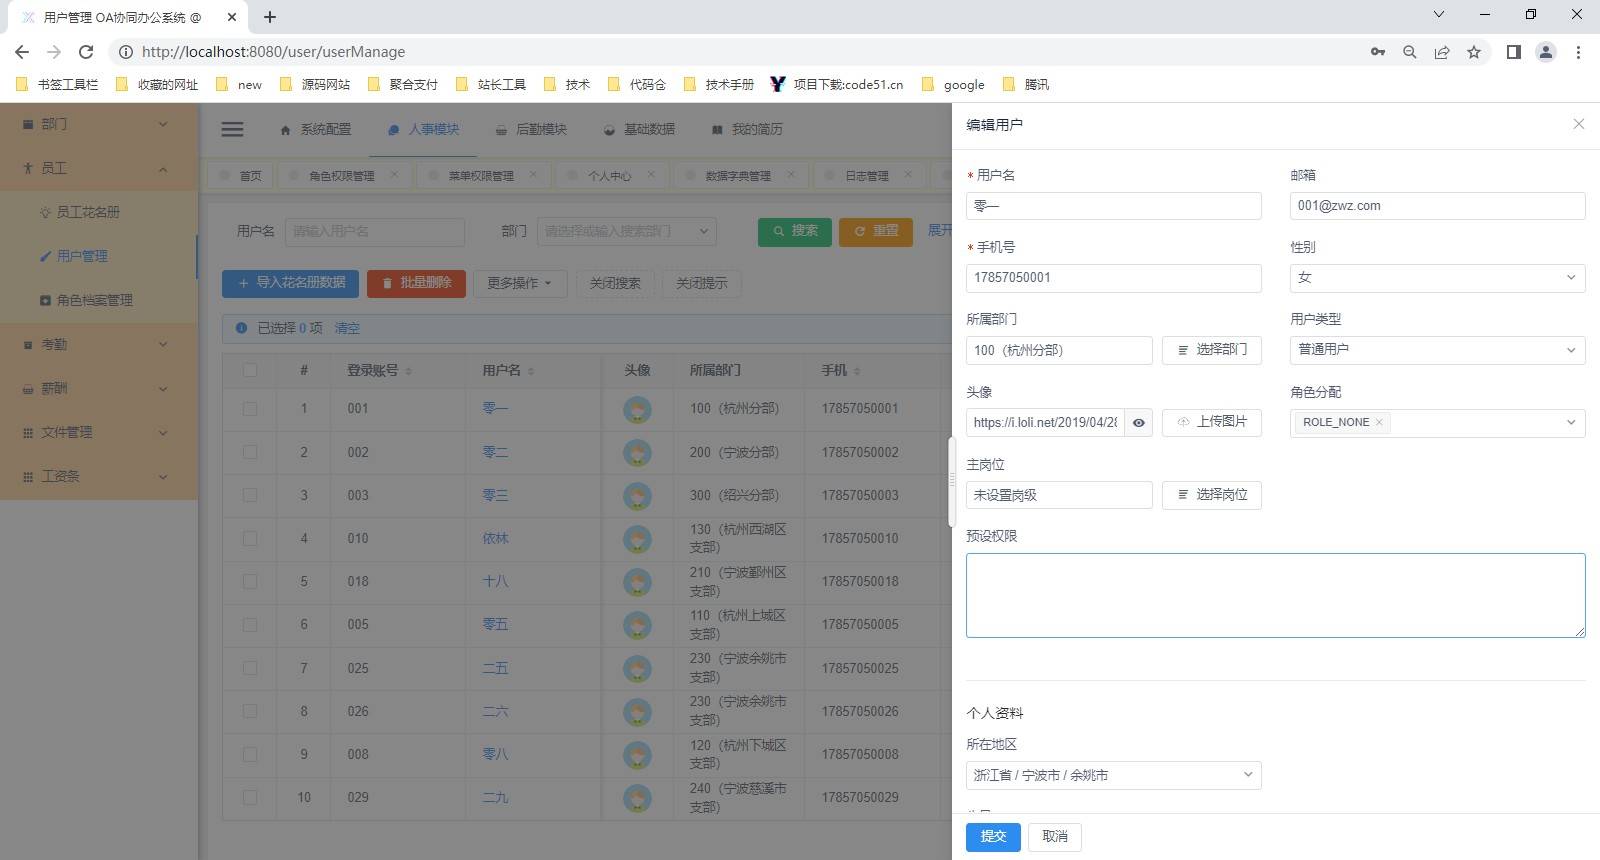Close the 个人中心 tab

(651, 174)
